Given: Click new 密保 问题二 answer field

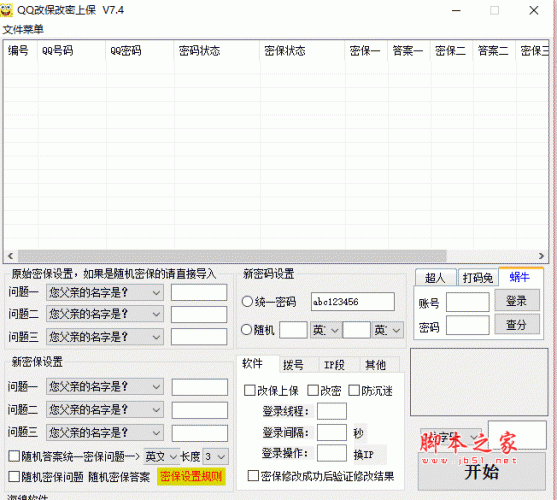Looking at the screenshot, I should 200,411.
